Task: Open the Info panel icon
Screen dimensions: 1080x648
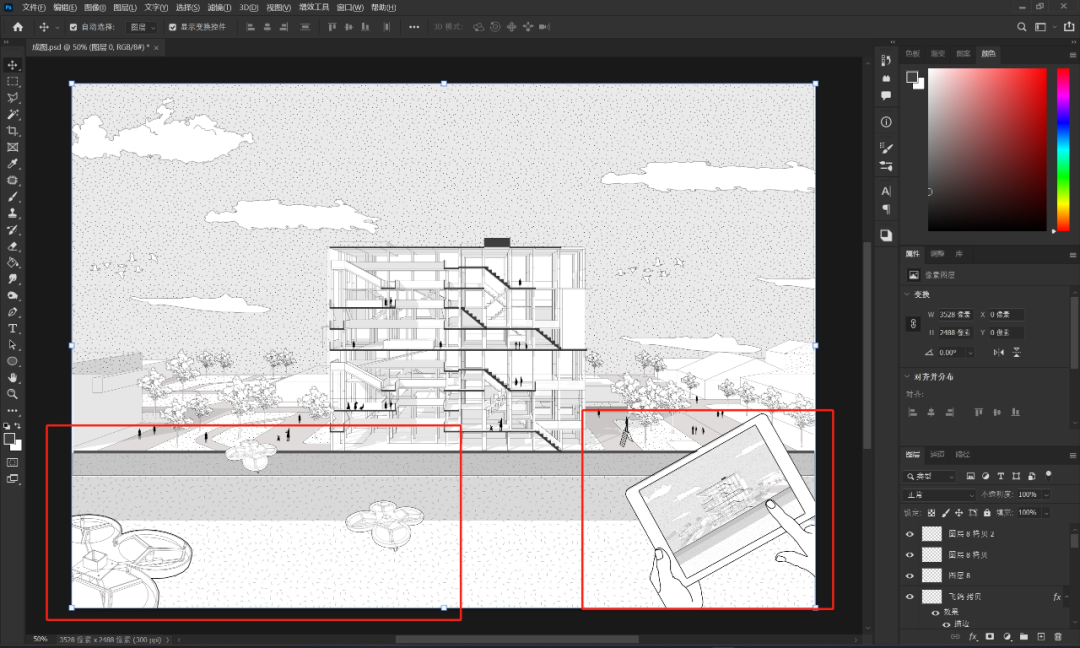Action: pyautogui.click(x=886, y=122)
